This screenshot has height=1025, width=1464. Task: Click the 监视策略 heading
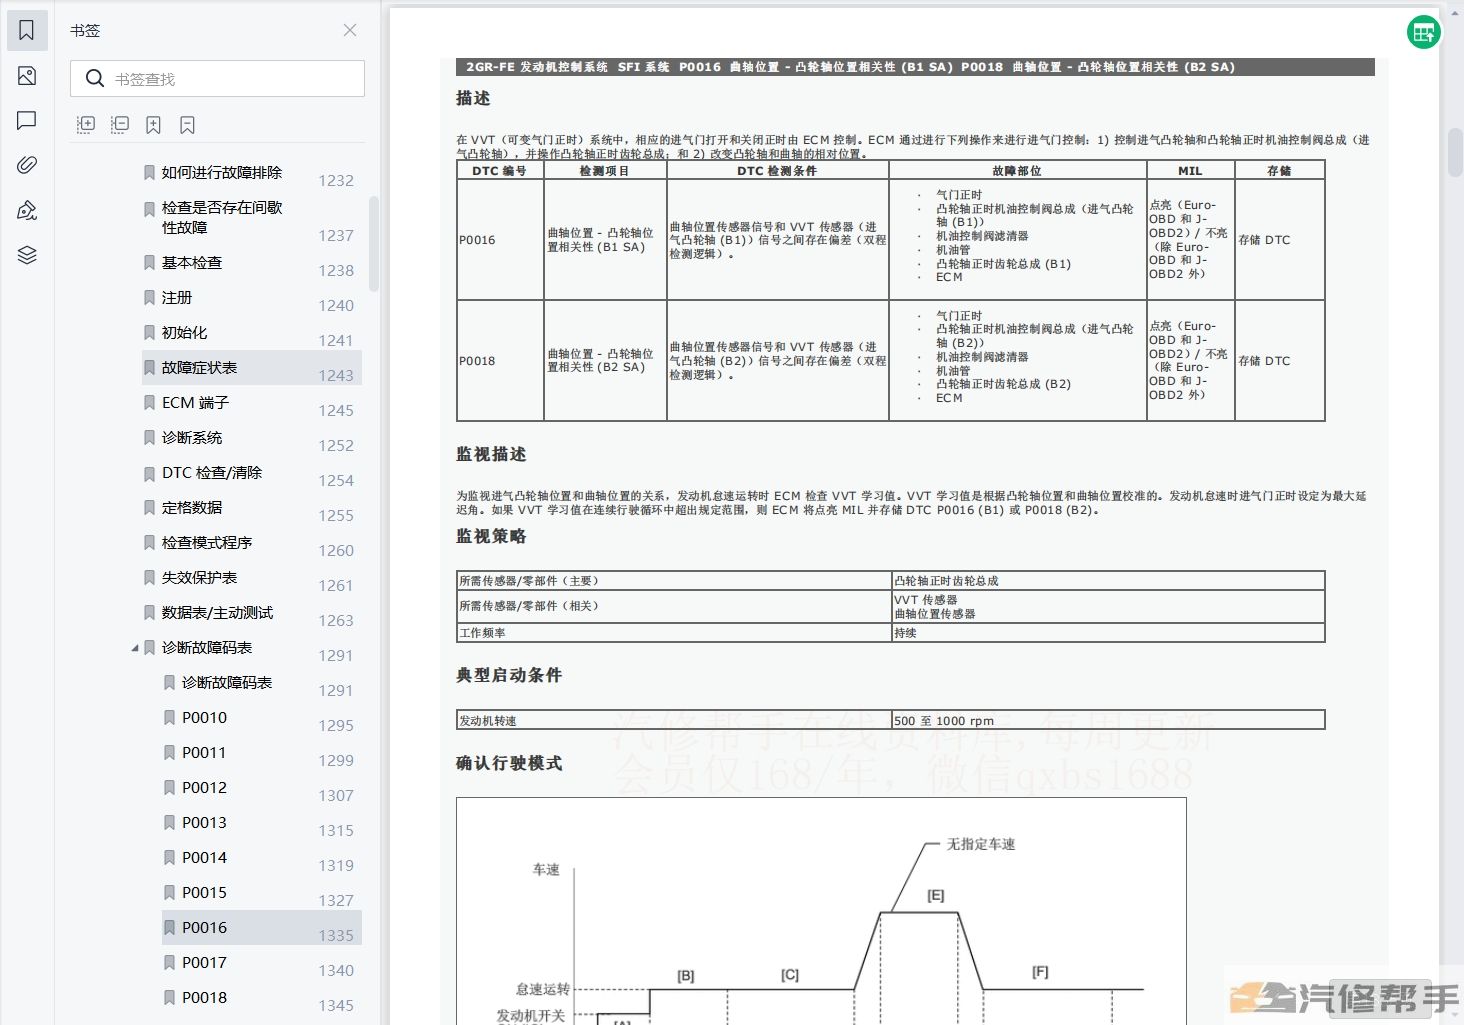click(x=491, y=536)
